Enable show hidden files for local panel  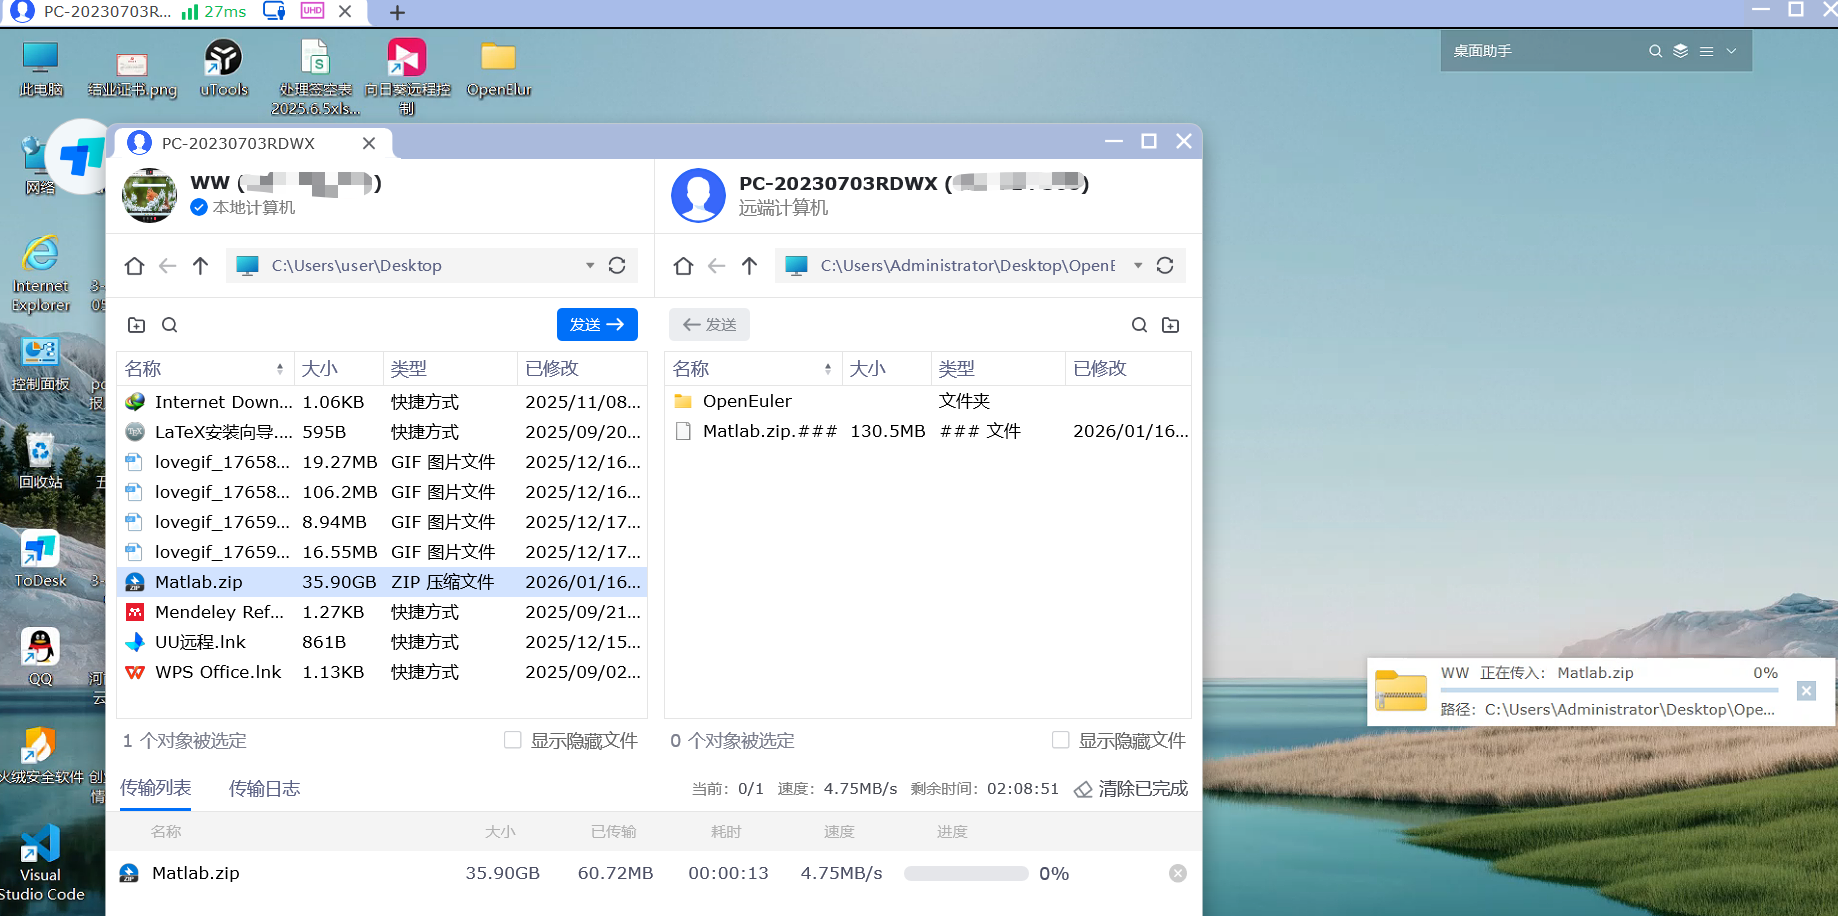coord(513,740)
